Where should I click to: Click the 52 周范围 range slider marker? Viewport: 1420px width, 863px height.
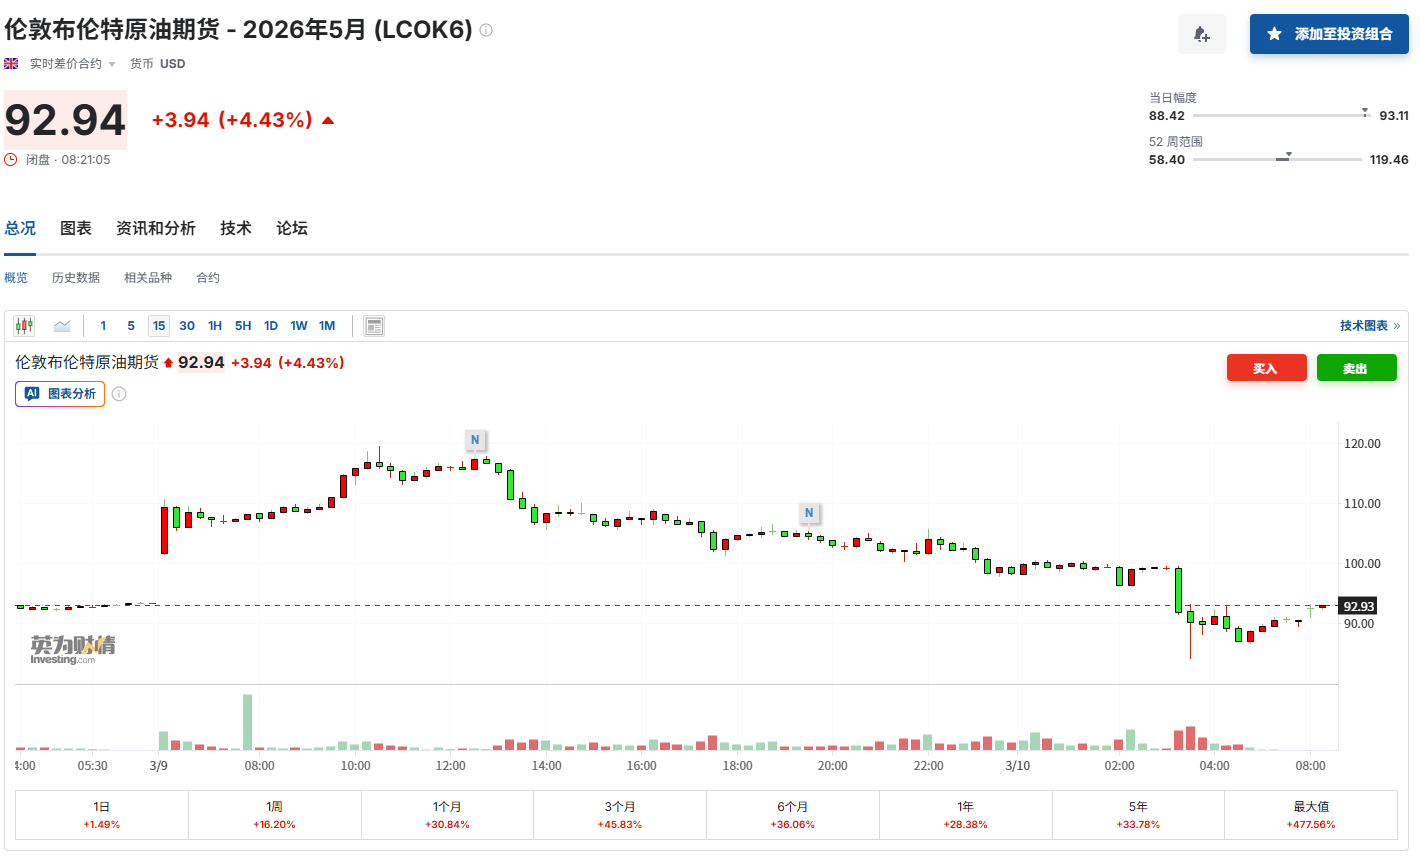[x=1287, y=156]
